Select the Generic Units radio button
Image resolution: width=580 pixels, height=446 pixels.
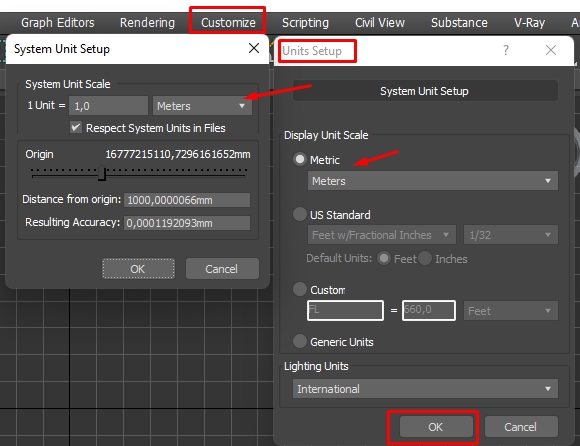pos(300,341)
